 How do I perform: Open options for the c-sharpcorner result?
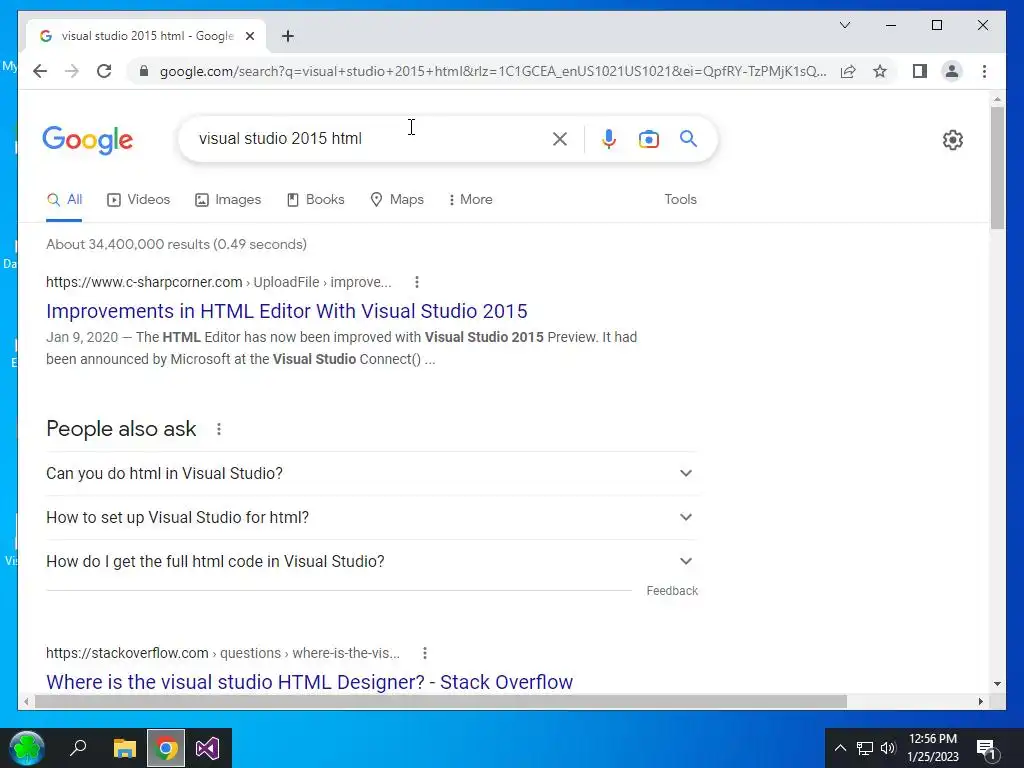tap(417, 282)
